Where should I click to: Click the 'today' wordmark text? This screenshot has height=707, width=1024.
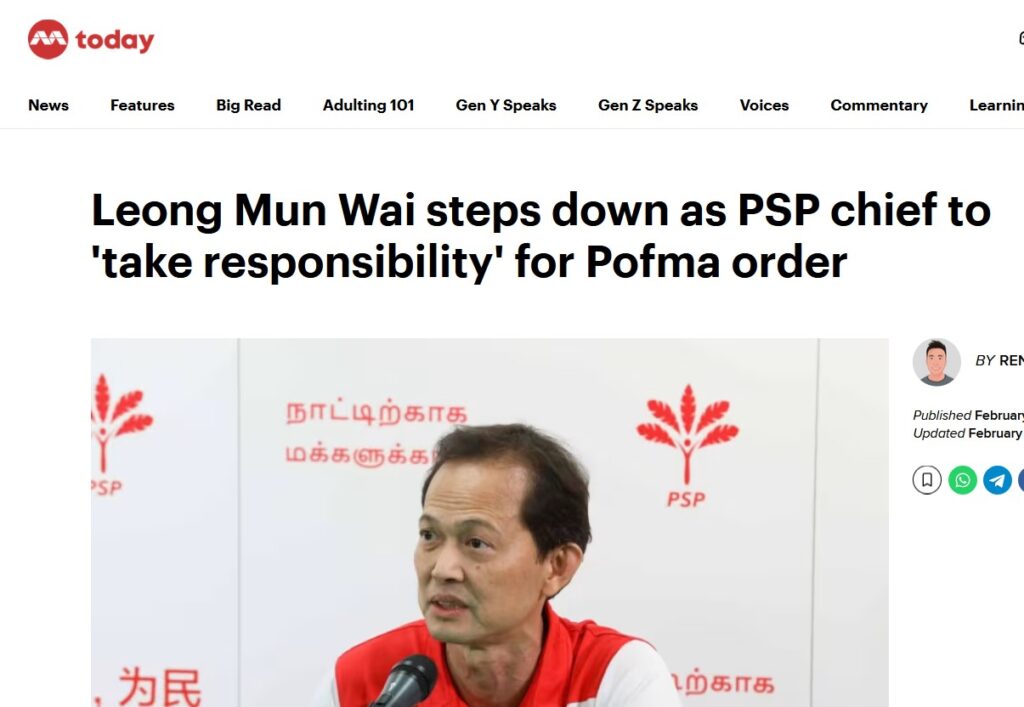point(115,40)
